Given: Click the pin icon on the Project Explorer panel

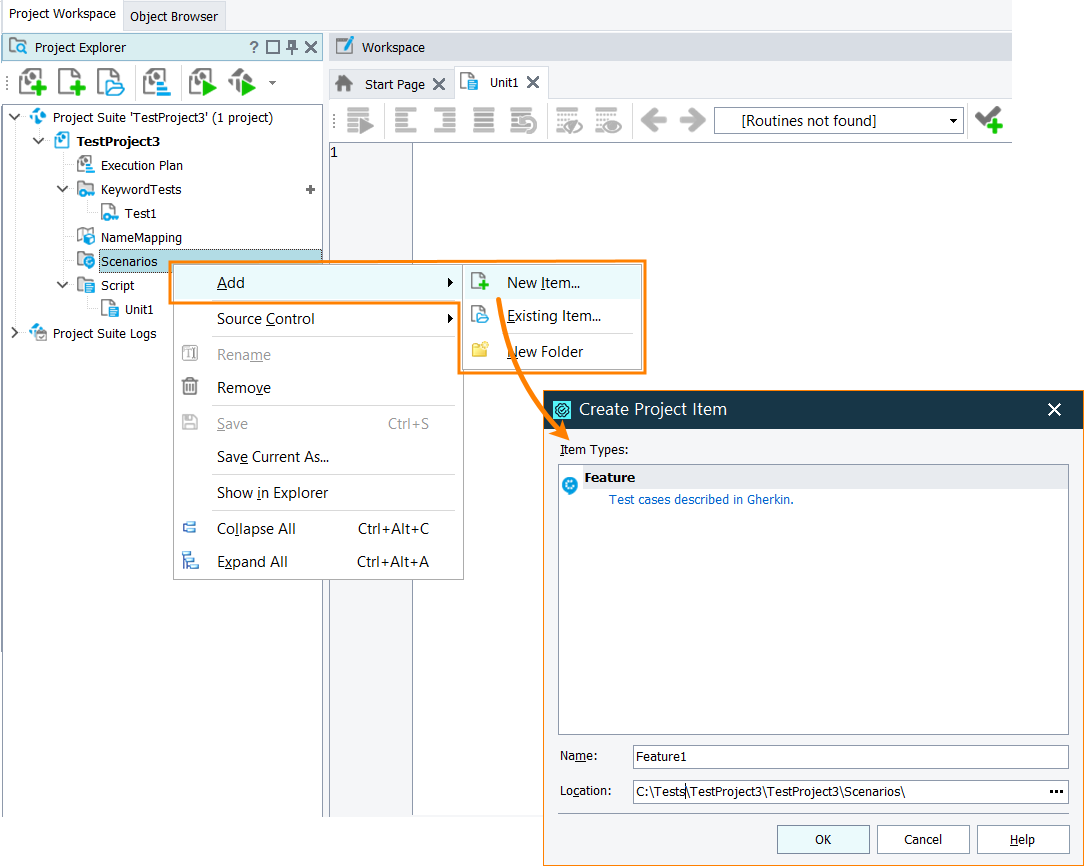Looking at the screenshot, I should pos(291,46).
